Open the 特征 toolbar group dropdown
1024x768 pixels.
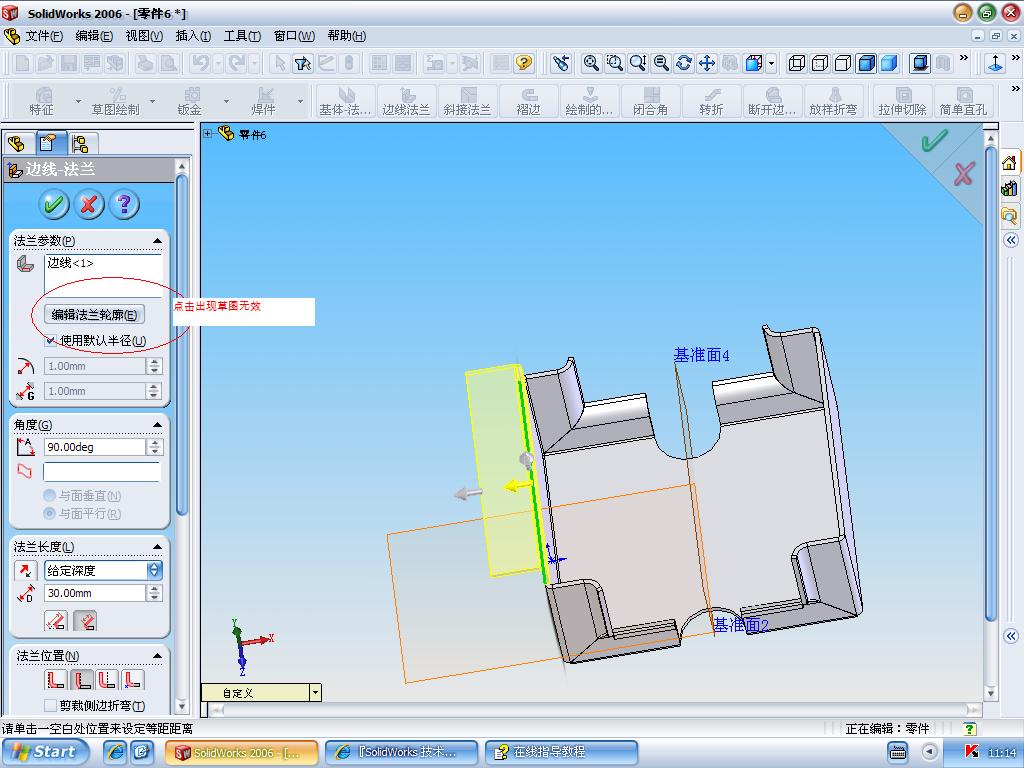(x=78, y=101)
